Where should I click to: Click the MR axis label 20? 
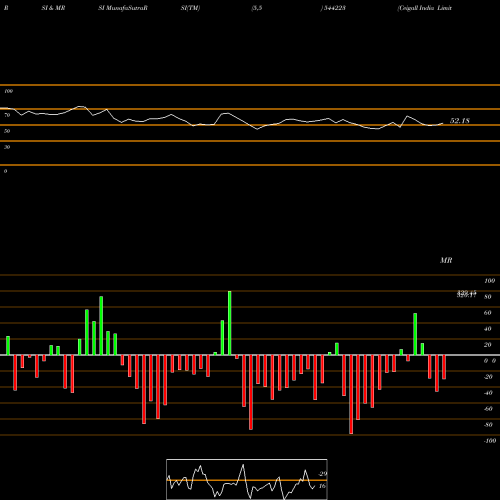pyautogui.click(x=487, y=345)
